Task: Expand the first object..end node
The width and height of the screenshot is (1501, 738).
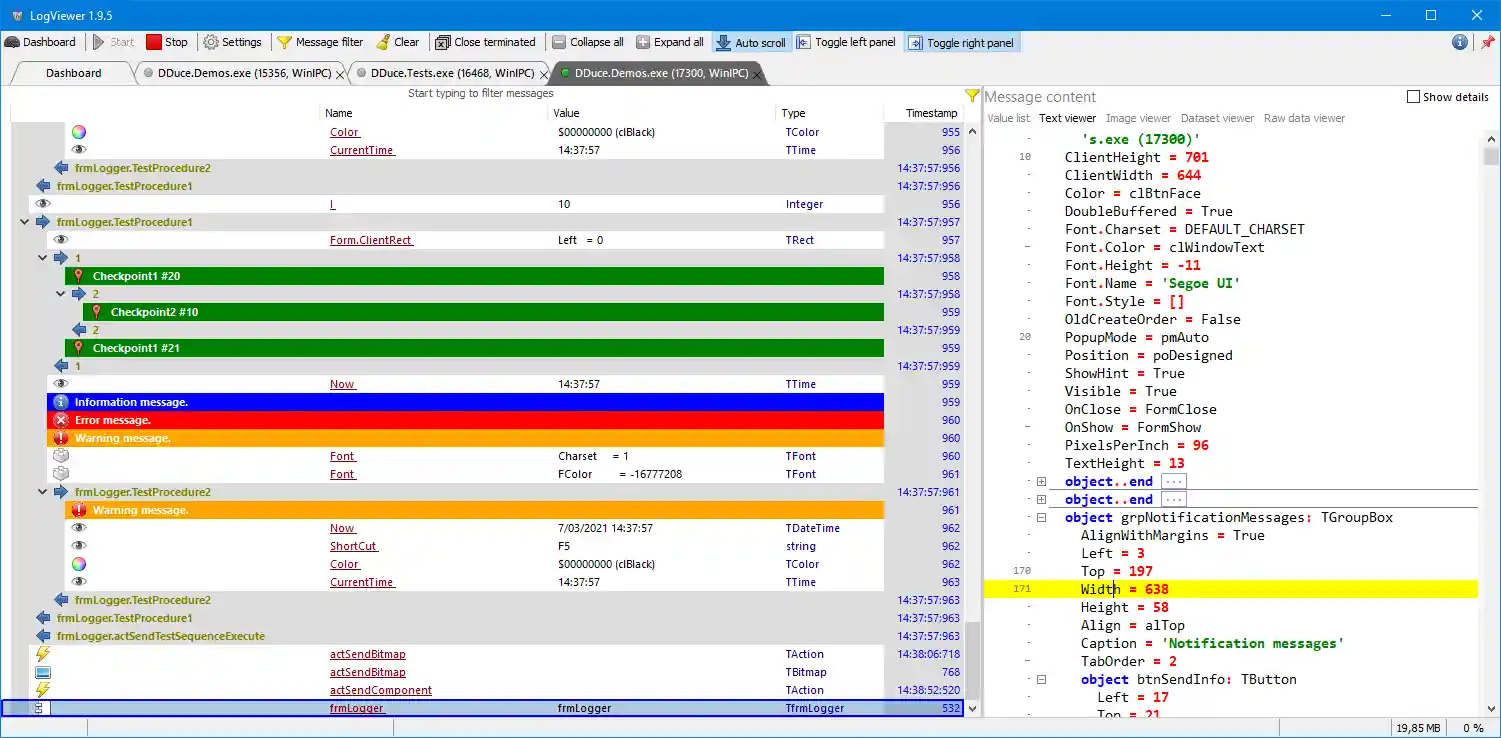Action: coord(1041,481)
